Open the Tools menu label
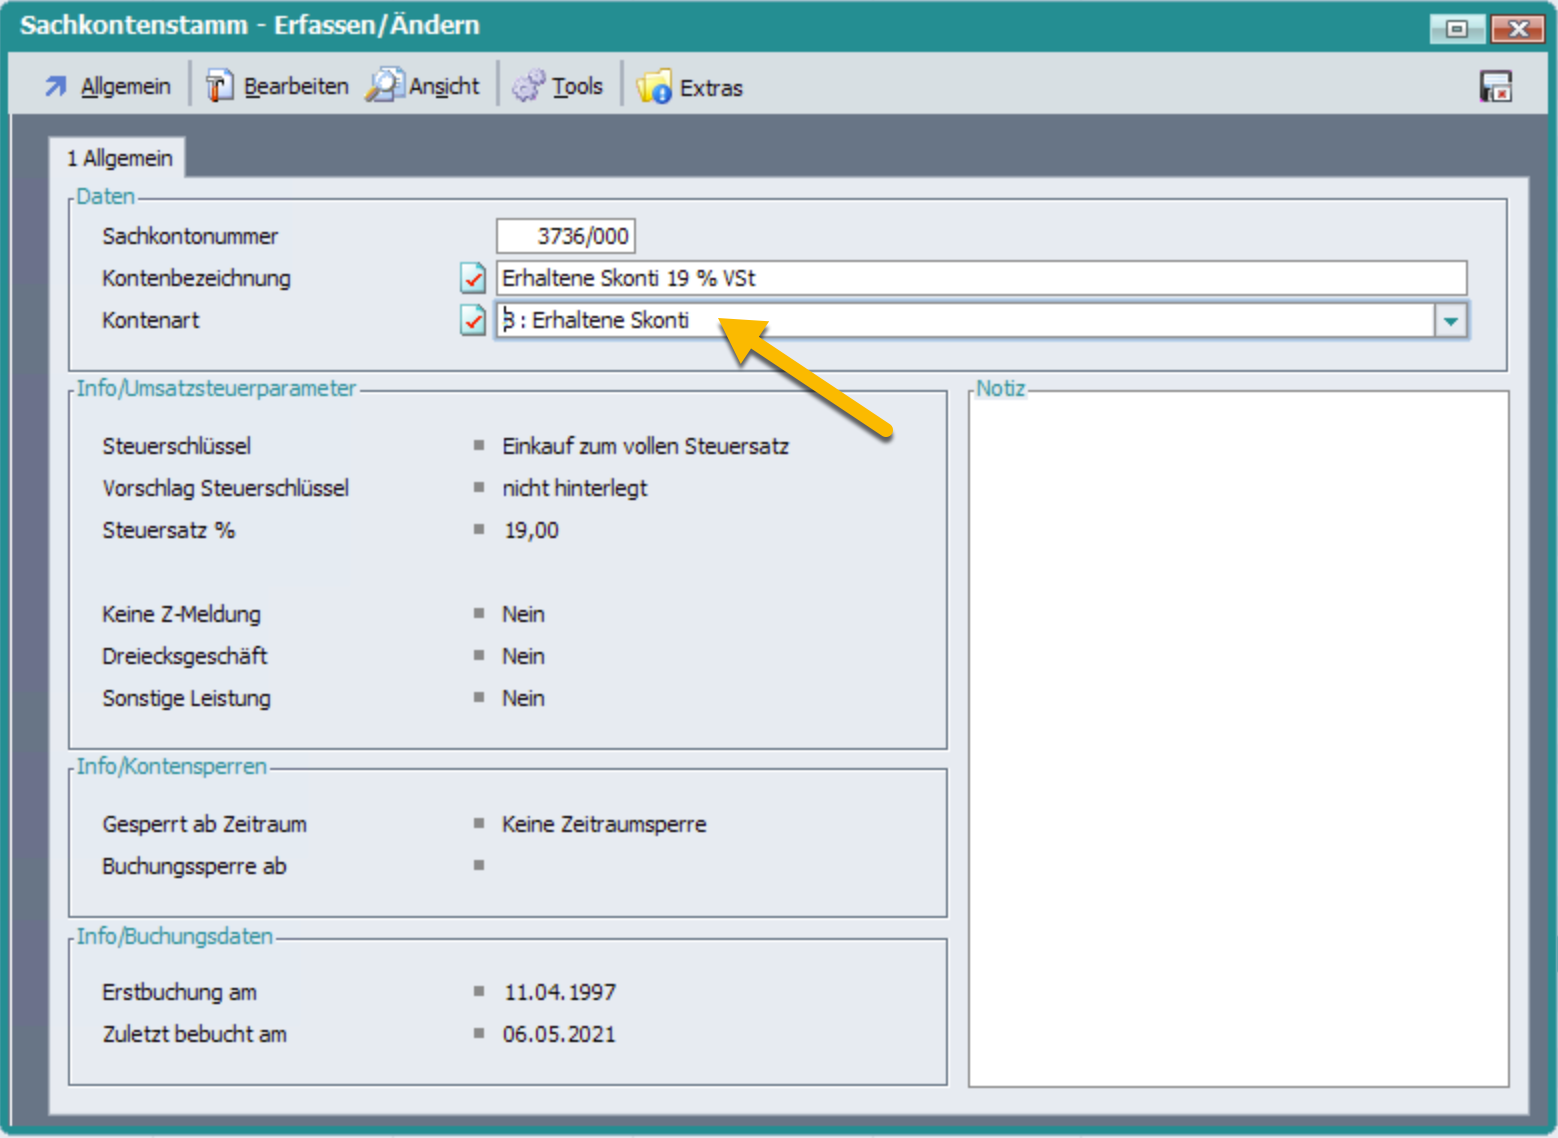Screen dimensions: 1558x1138 (578, 87)
